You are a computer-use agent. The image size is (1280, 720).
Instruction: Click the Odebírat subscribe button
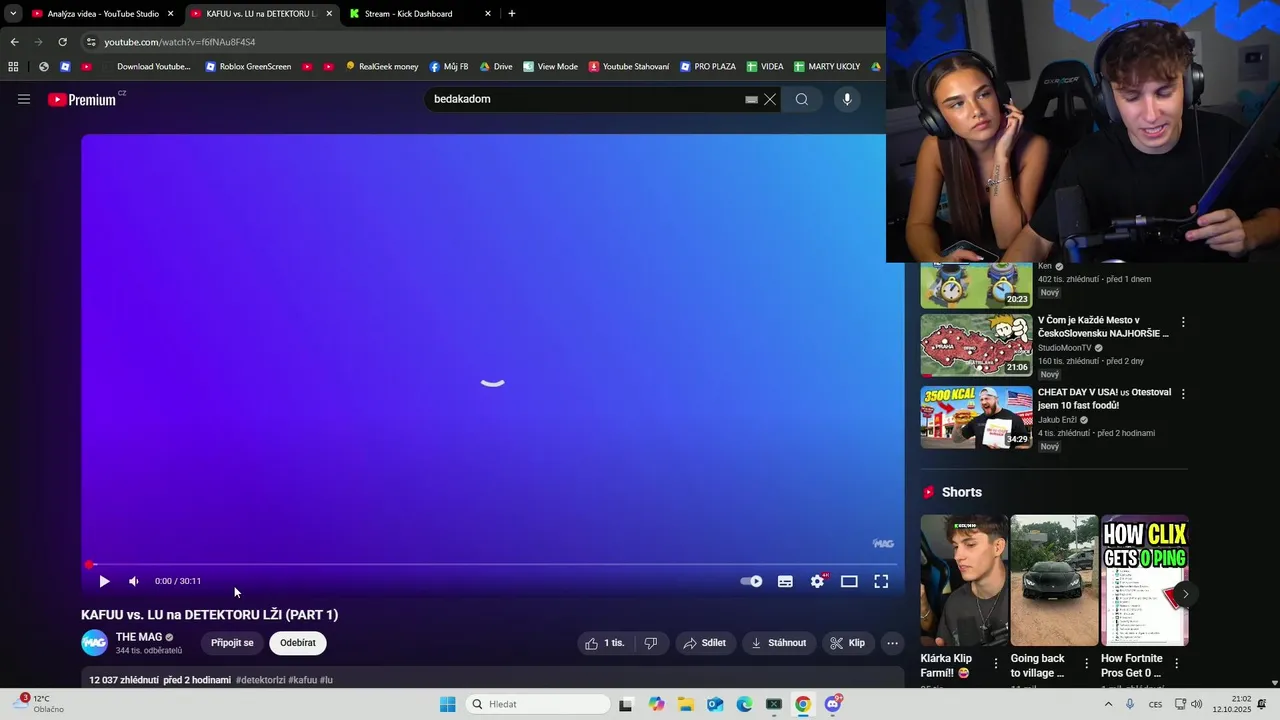[x=298, y=643]
